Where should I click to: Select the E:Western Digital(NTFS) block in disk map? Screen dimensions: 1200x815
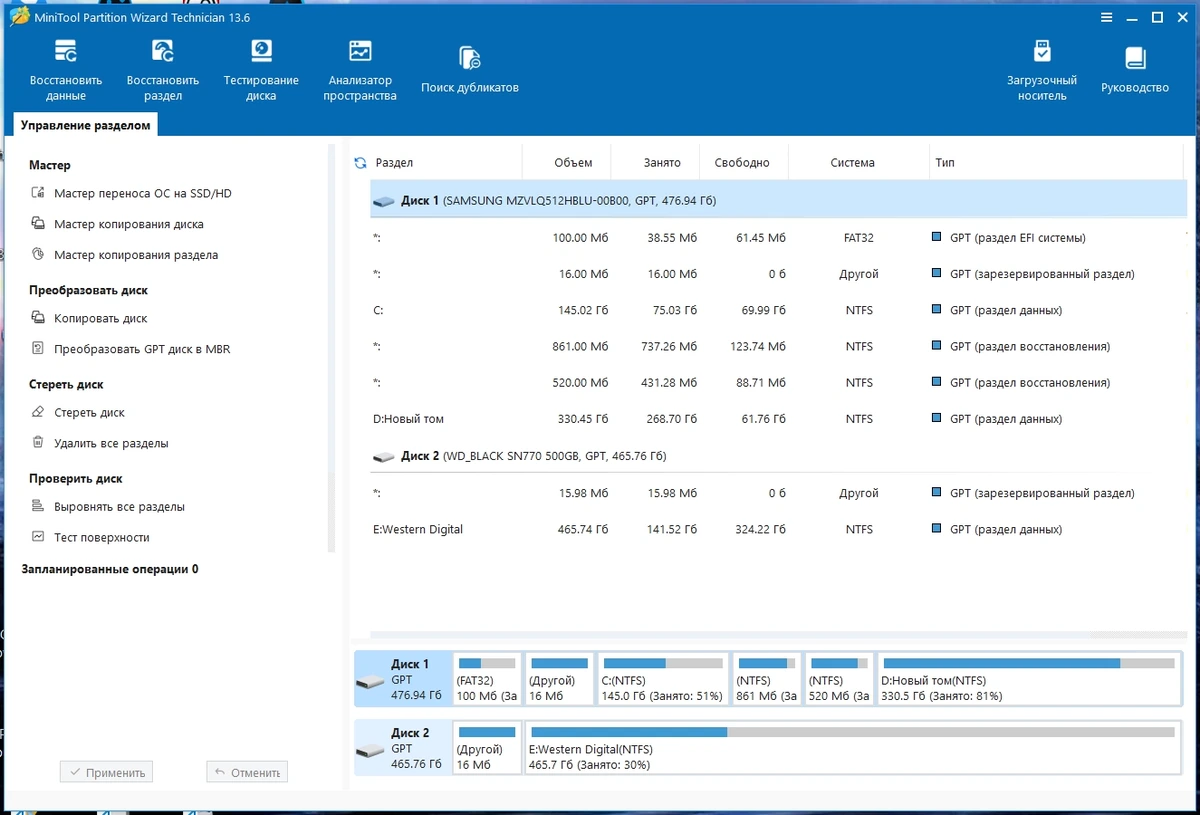(852, 748)
